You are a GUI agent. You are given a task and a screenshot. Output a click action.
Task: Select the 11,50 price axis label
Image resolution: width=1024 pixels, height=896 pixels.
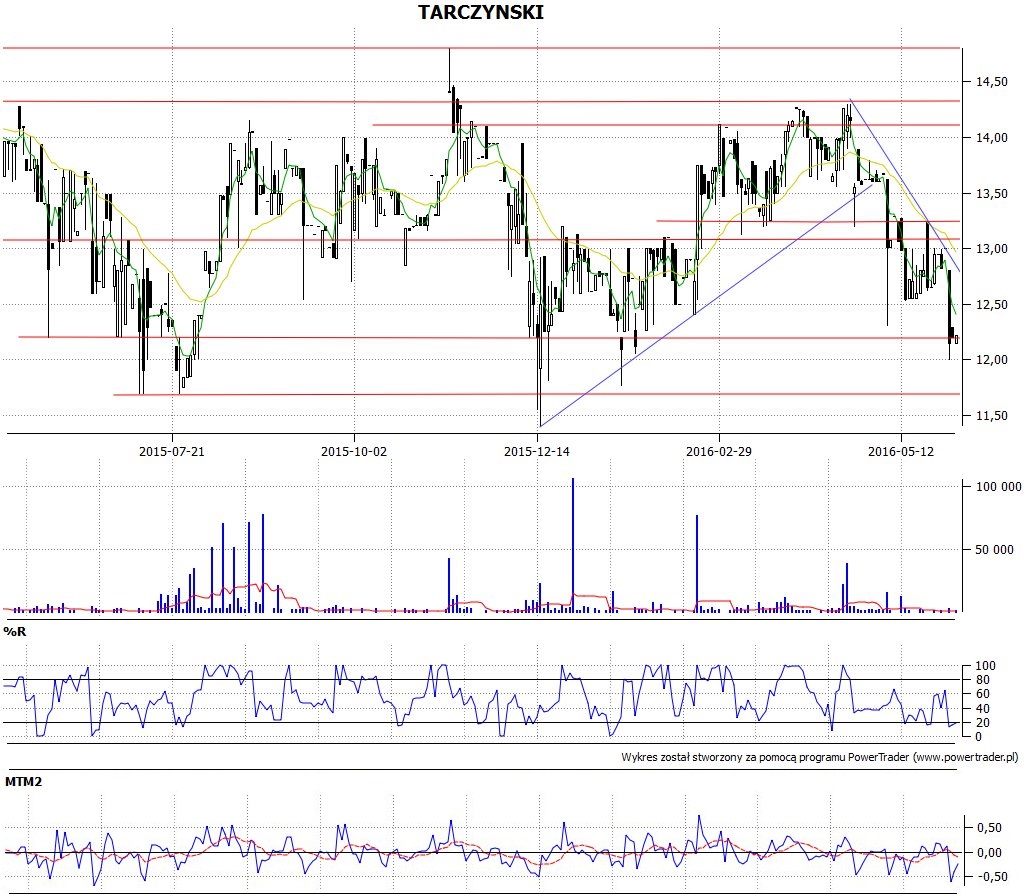click(x=991, y=415)
